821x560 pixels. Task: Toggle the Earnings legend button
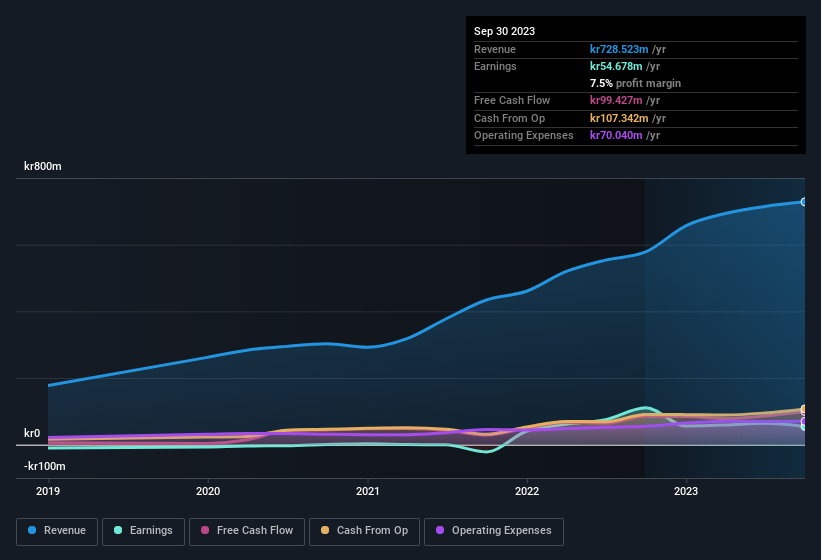click(x=143, y=531)
